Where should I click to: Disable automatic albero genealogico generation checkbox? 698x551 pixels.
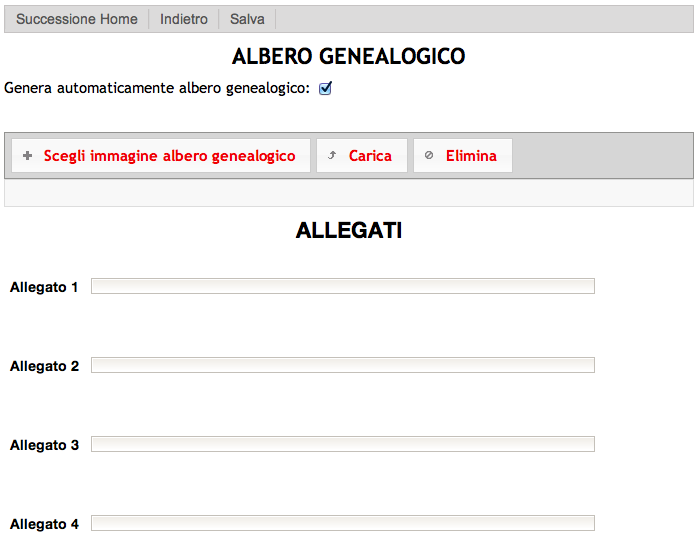click(x=325, y=88)
